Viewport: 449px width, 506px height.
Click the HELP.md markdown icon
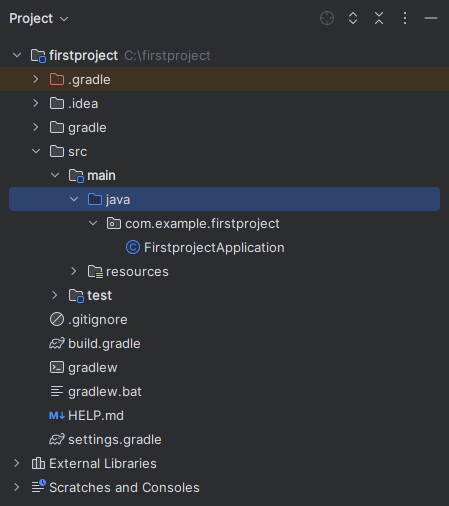[x=57, y=416]
